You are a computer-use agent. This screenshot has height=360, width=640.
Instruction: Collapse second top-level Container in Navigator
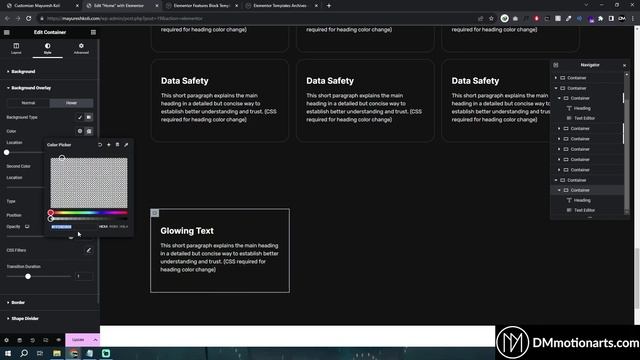click(556, 88)
